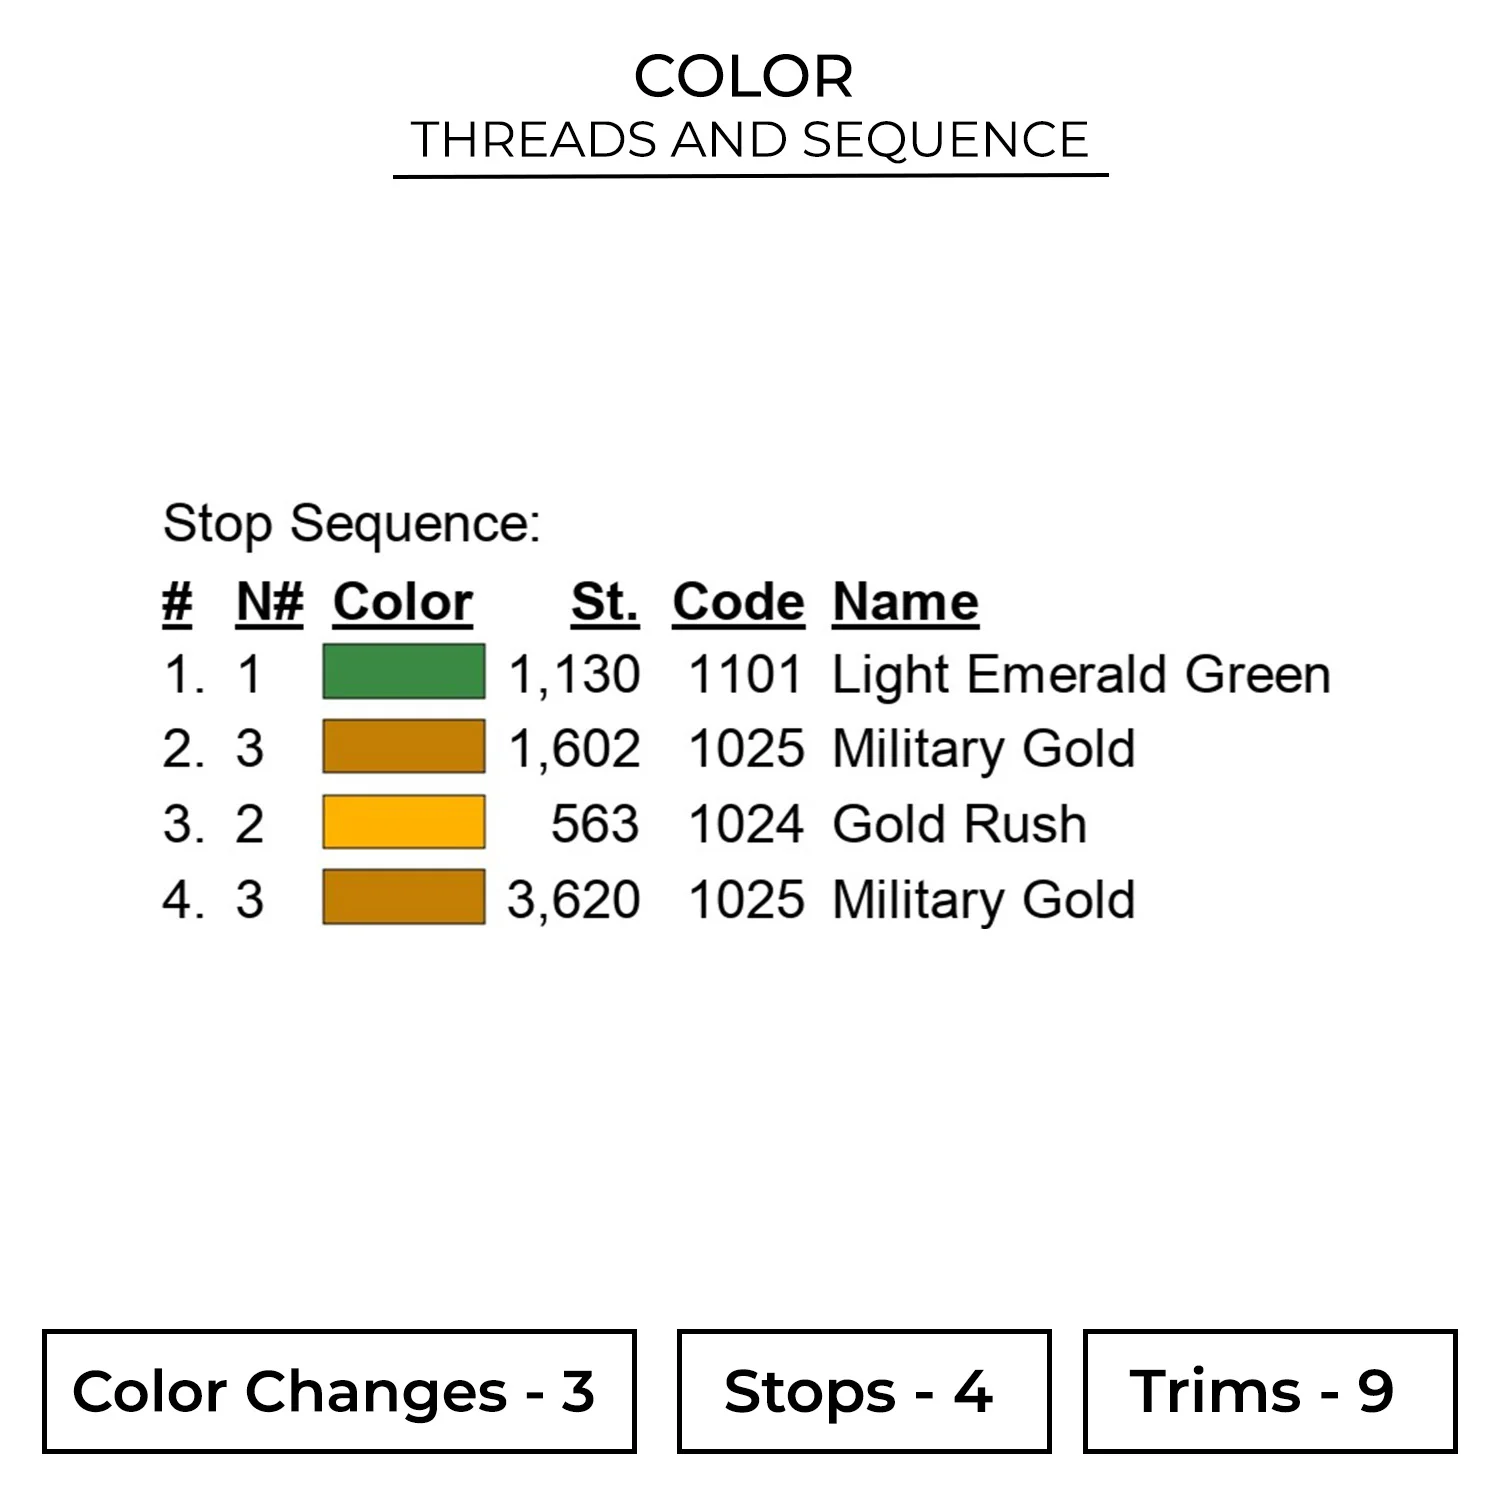Click the N# column header
Screen dimensions: 1500x1500
(269, 602)
